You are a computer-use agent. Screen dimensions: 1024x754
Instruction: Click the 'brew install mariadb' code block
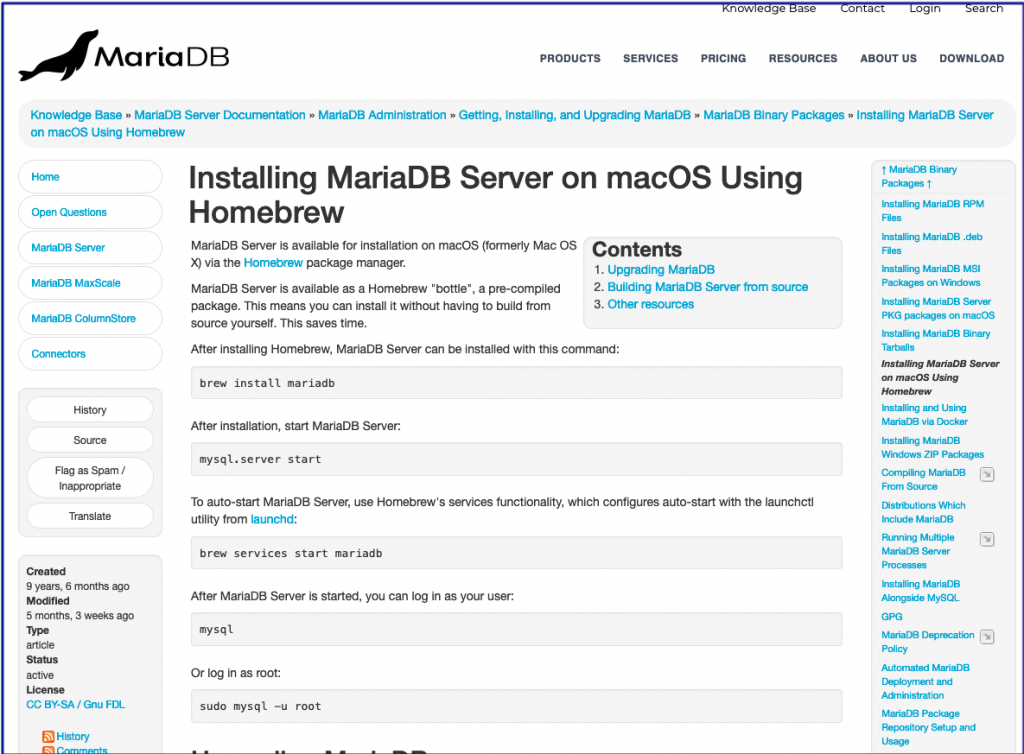[516, 383]
